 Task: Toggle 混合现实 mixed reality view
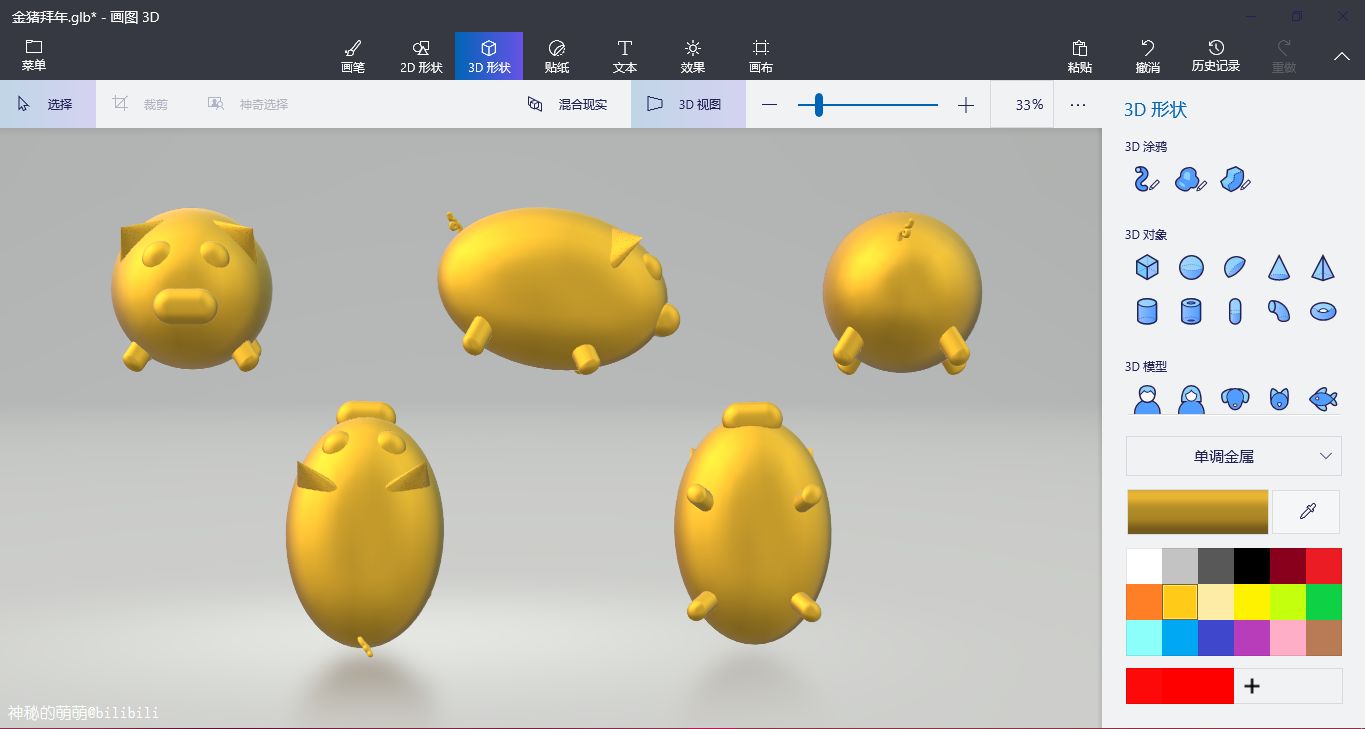[x=568, y=104]
